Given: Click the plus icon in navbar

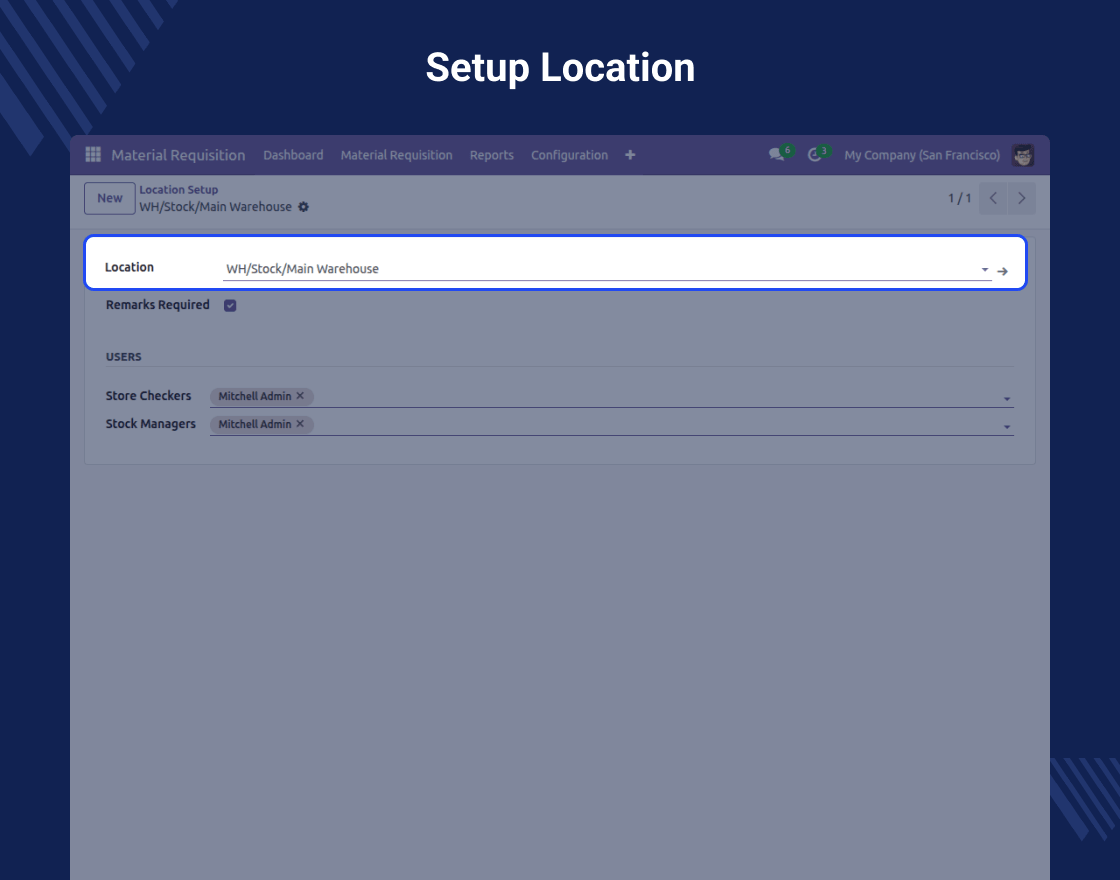Looking at the screenshot, I should click(x=630, y=155).
